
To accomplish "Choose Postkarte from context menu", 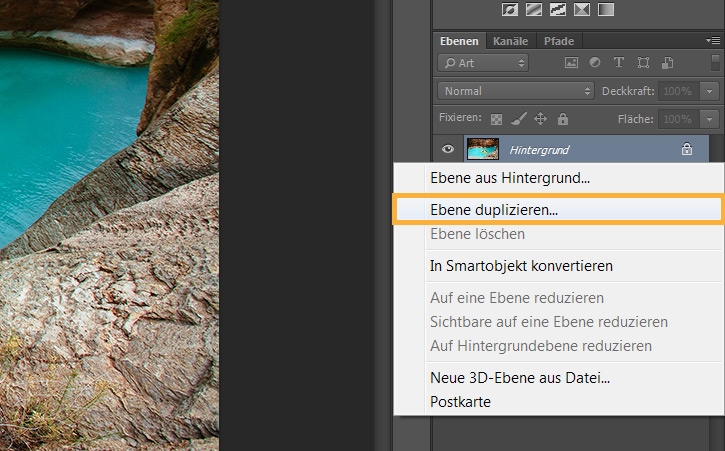I will click(x=559, y=402).
